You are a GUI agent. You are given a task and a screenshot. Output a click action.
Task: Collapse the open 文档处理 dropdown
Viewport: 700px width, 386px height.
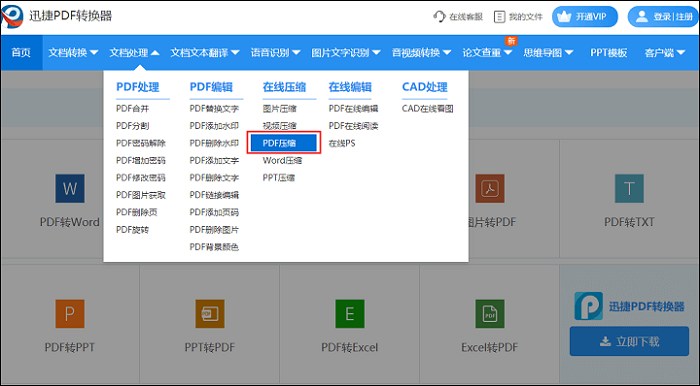pyautogui.click(x=134, y=53)
